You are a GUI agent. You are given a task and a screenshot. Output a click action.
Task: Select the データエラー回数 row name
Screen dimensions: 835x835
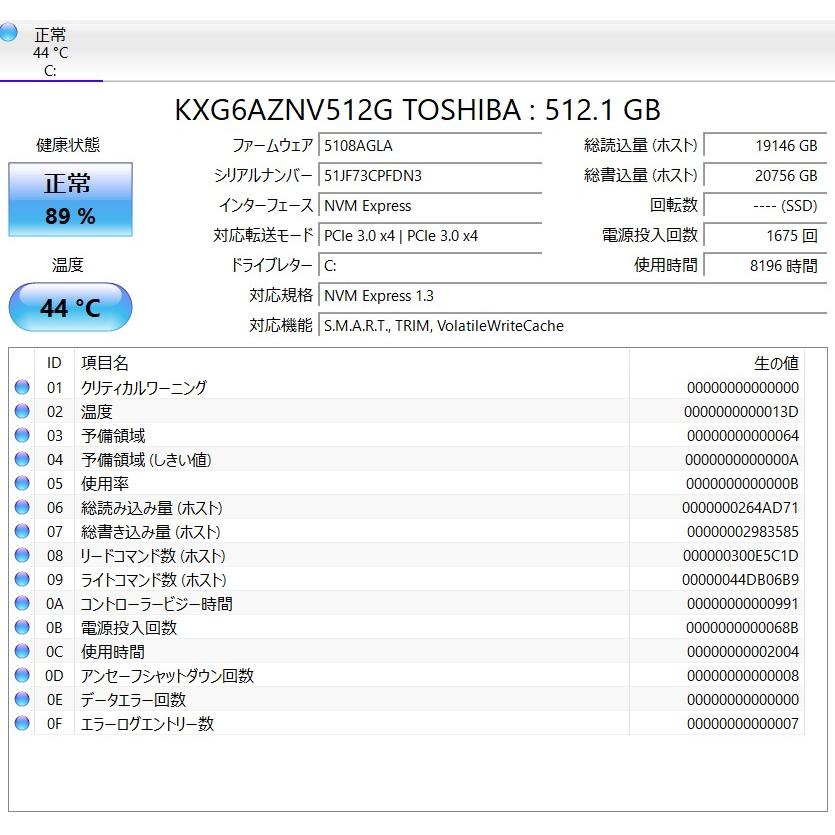[x=133, y=699]
